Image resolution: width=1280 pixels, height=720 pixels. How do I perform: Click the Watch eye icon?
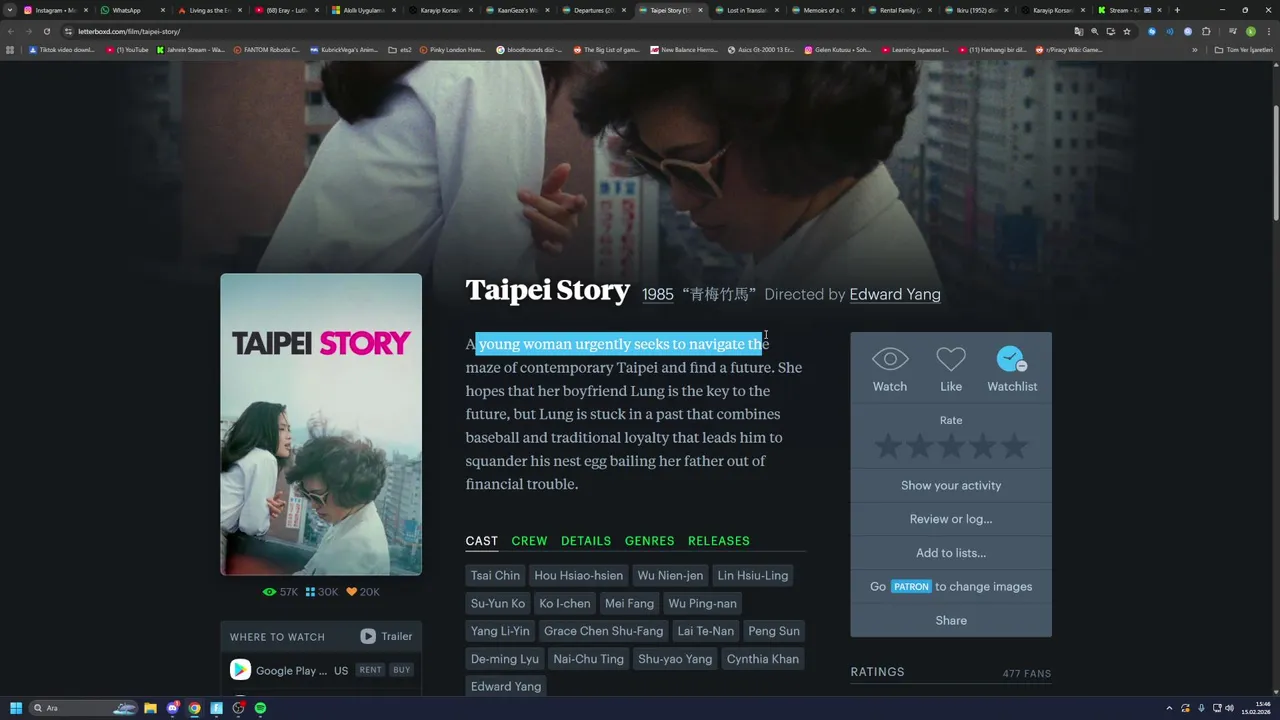890,358
